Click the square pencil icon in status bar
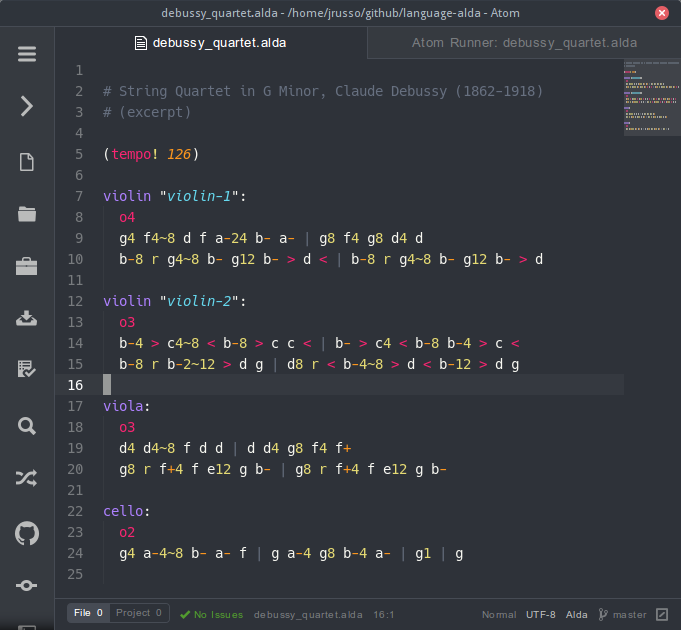 pyautogui.click(x=662, y=614)
